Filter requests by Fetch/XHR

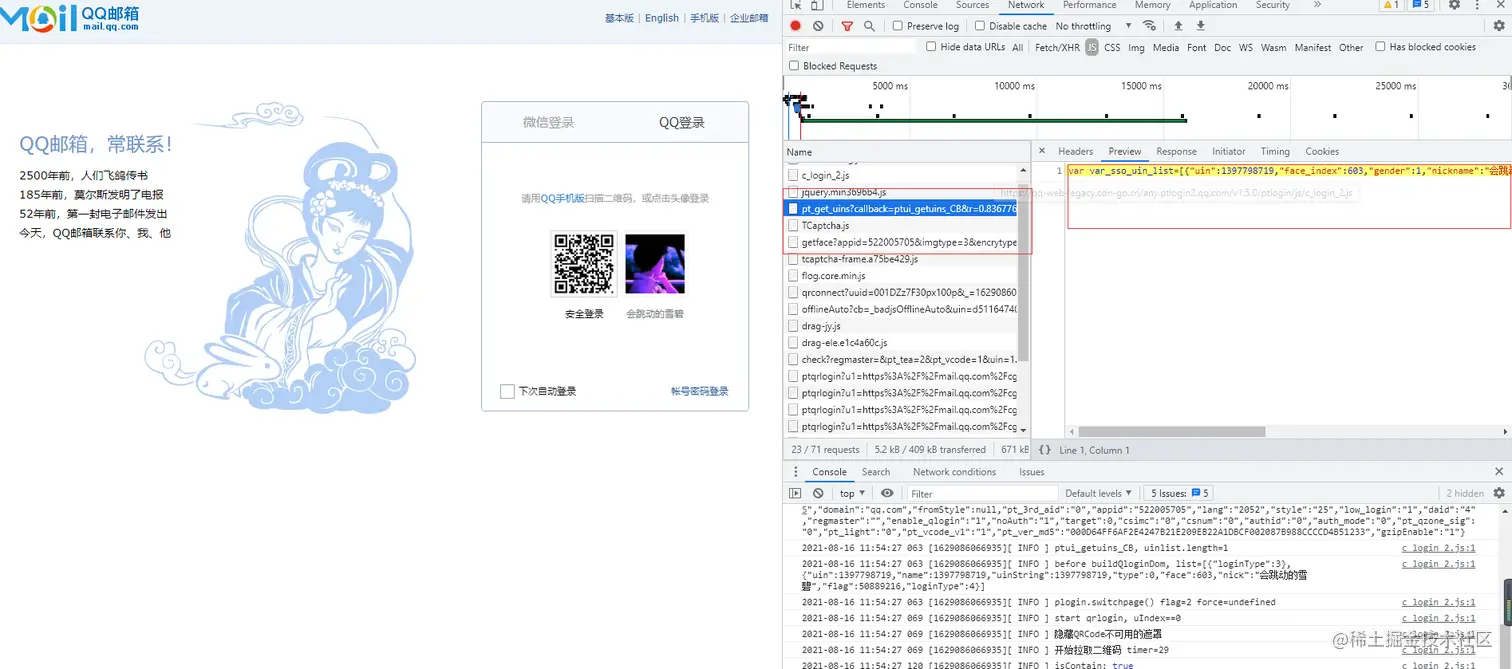point(1057,47)
